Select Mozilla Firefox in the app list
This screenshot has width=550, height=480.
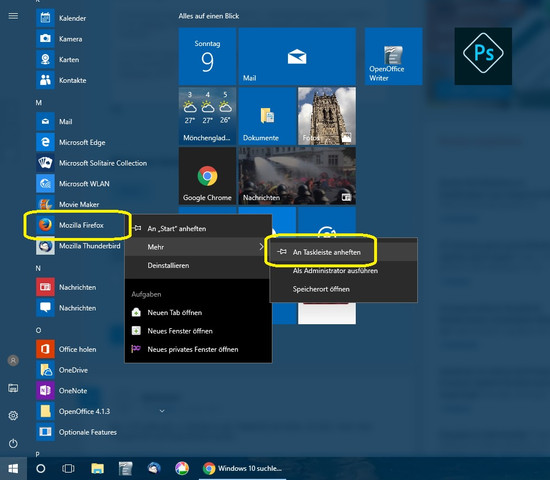click(81, 225)
